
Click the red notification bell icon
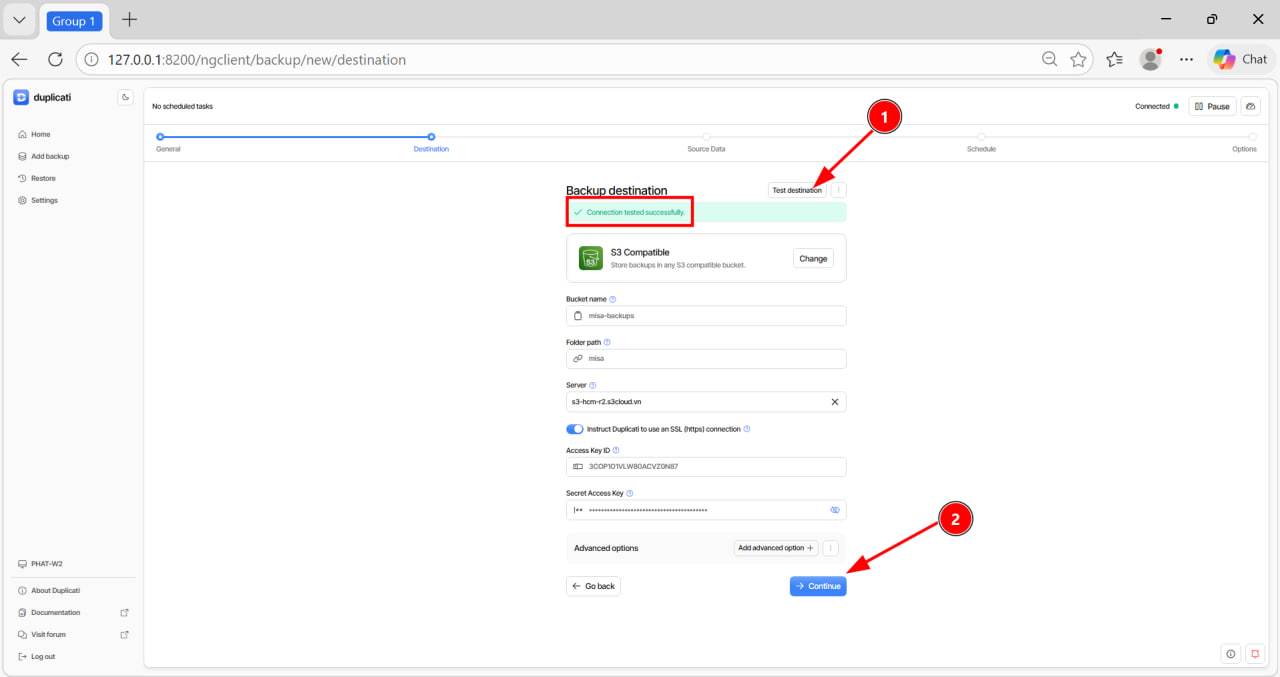[x=1255, y=654]
